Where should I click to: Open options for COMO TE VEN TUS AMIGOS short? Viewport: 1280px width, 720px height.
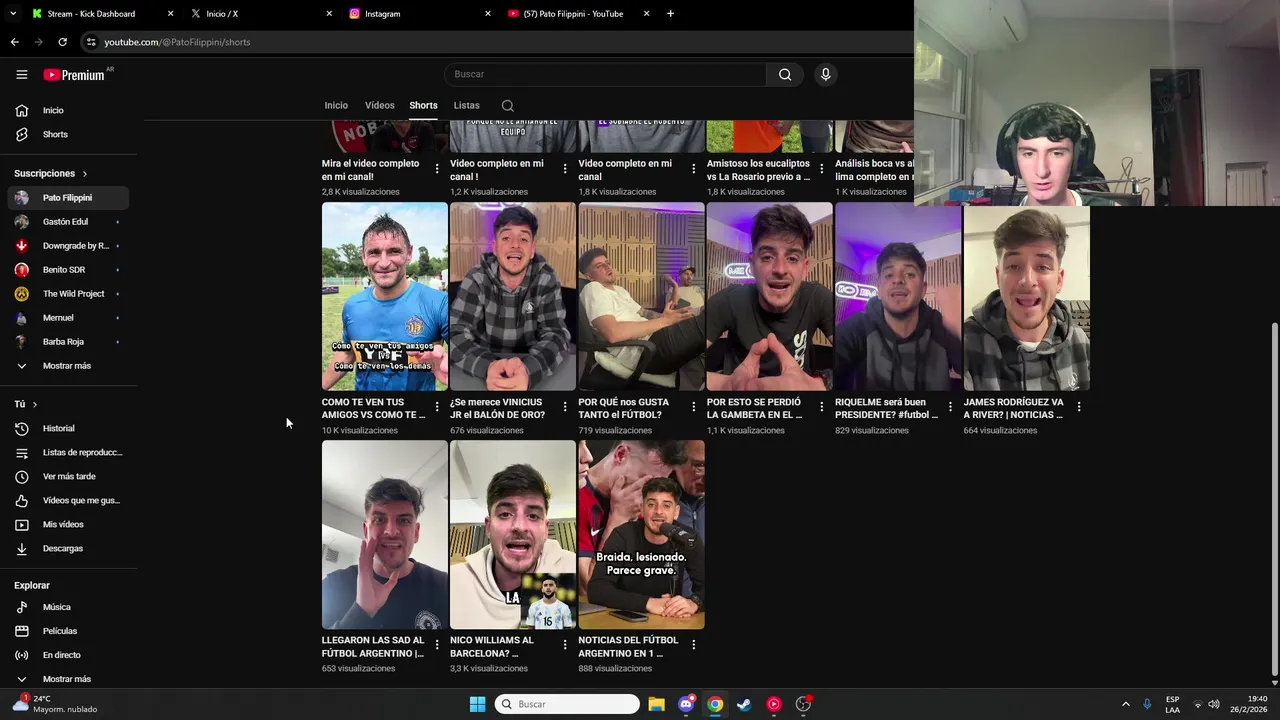437,407
